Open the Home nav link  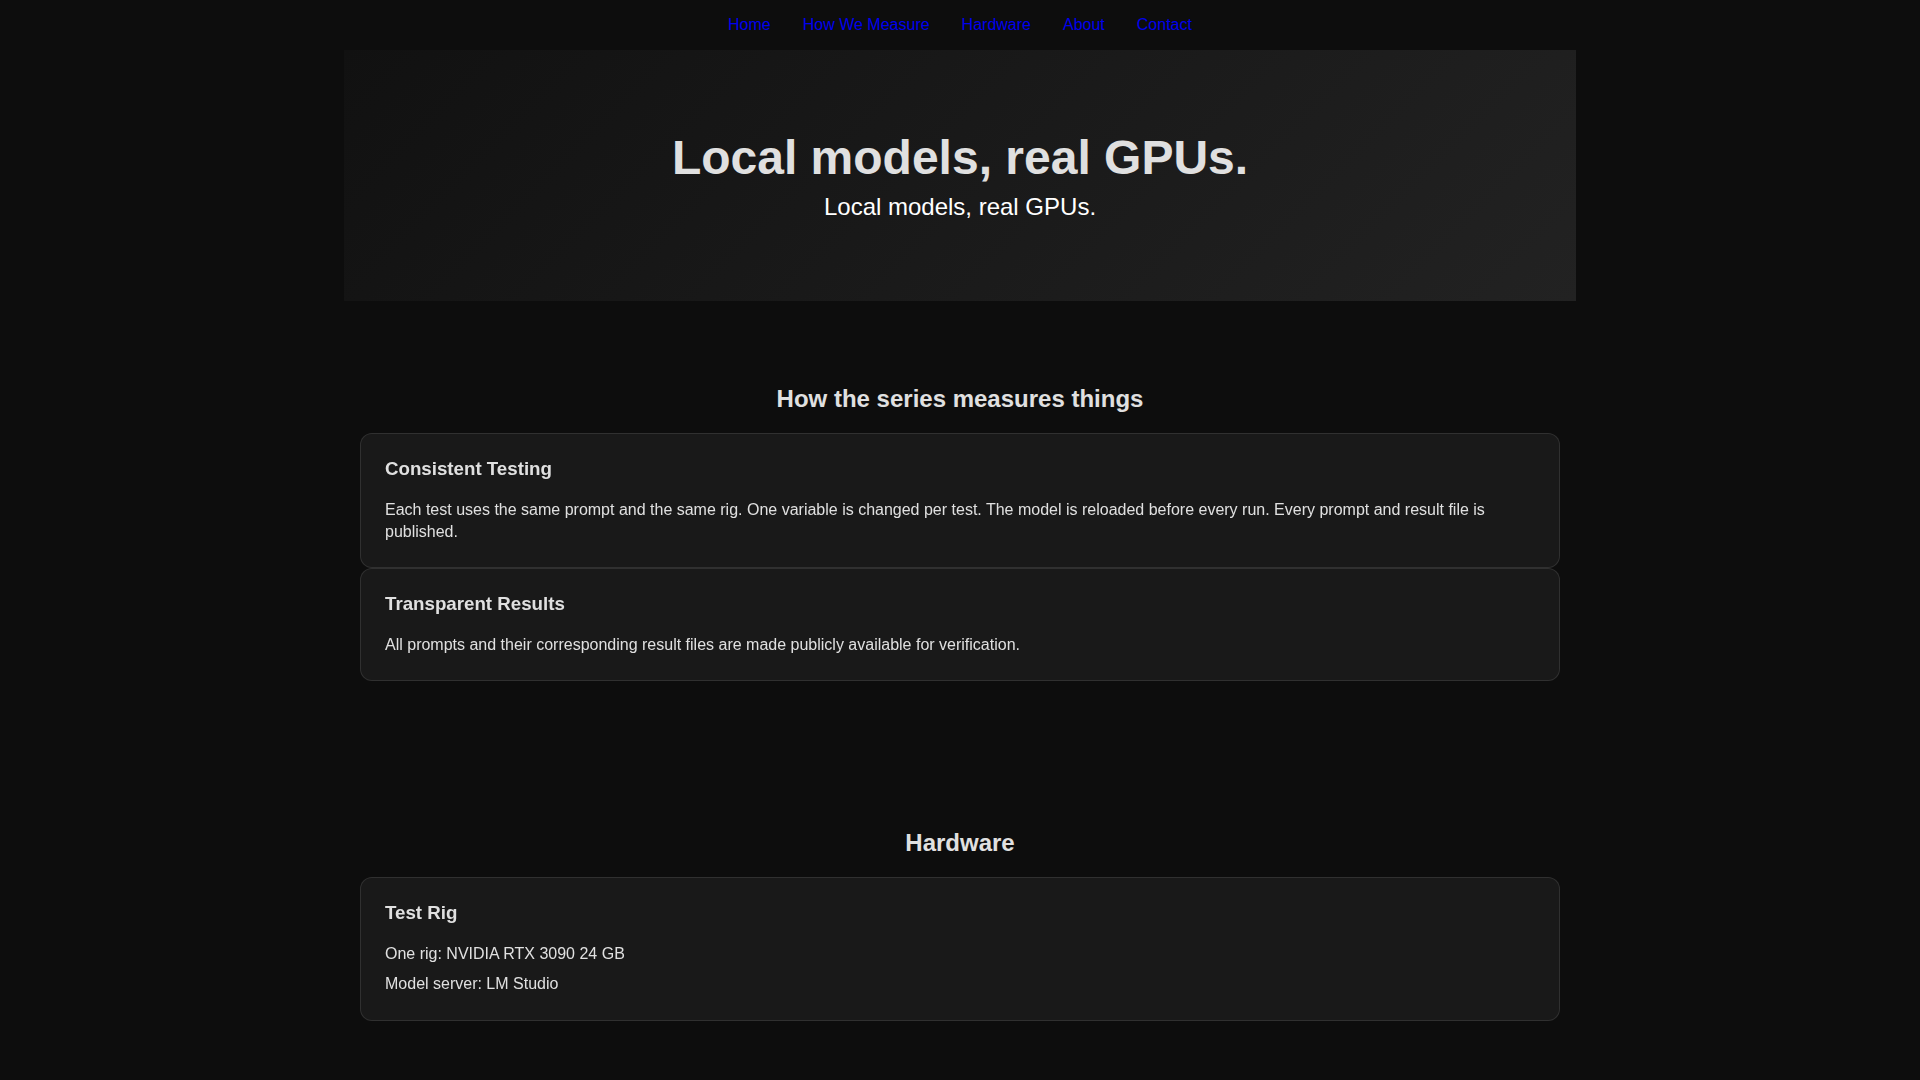(x=748, y=25)
